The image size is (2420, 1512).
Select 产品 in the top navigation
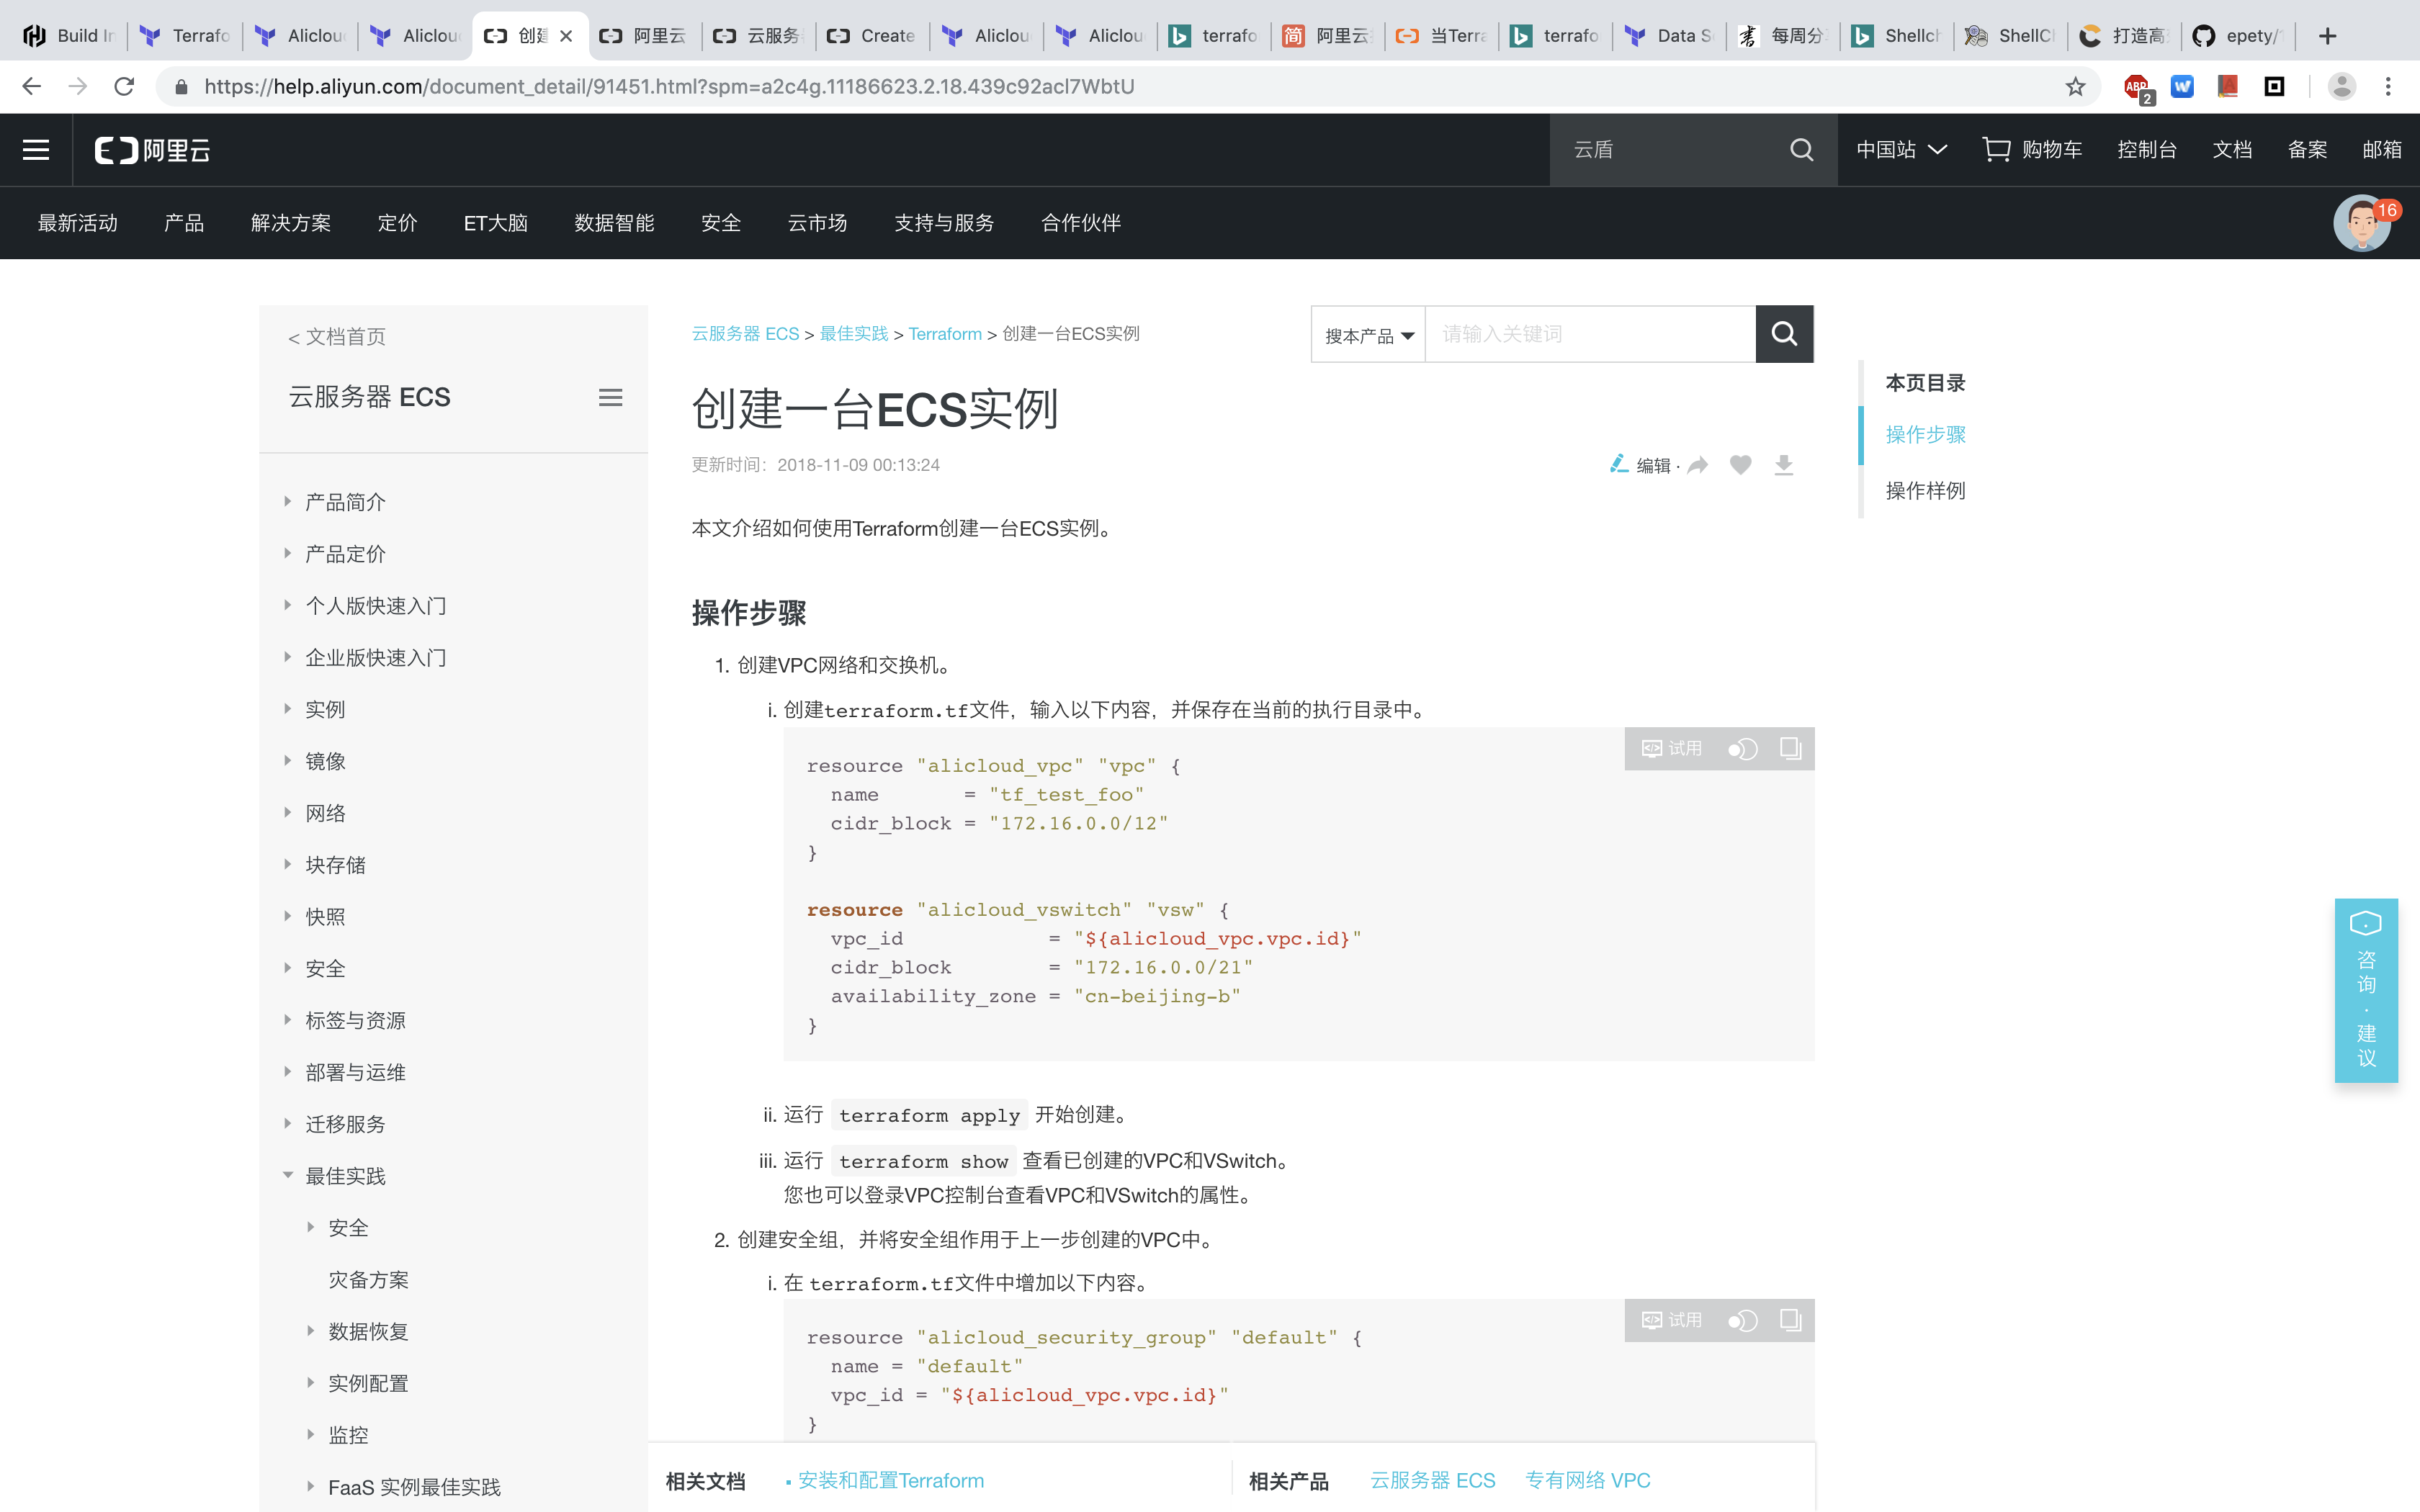coord(183,223)
